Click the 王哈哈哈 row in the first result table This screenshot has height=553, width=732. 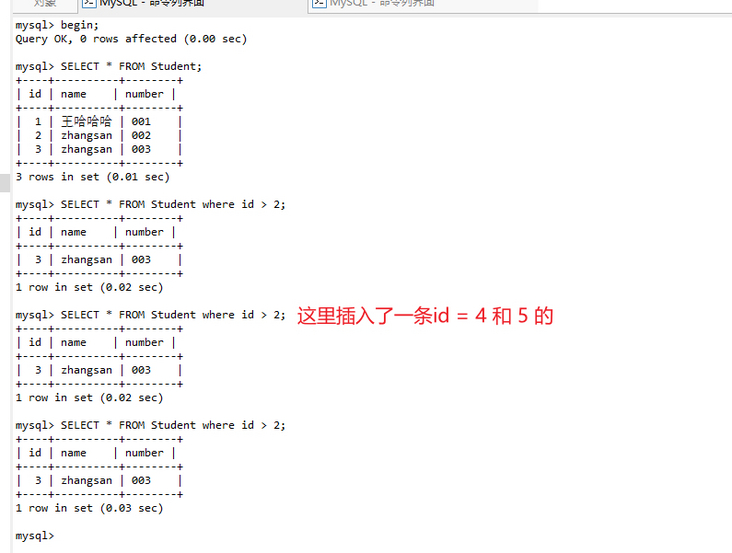pyautogui.click(x=99, y=122)
